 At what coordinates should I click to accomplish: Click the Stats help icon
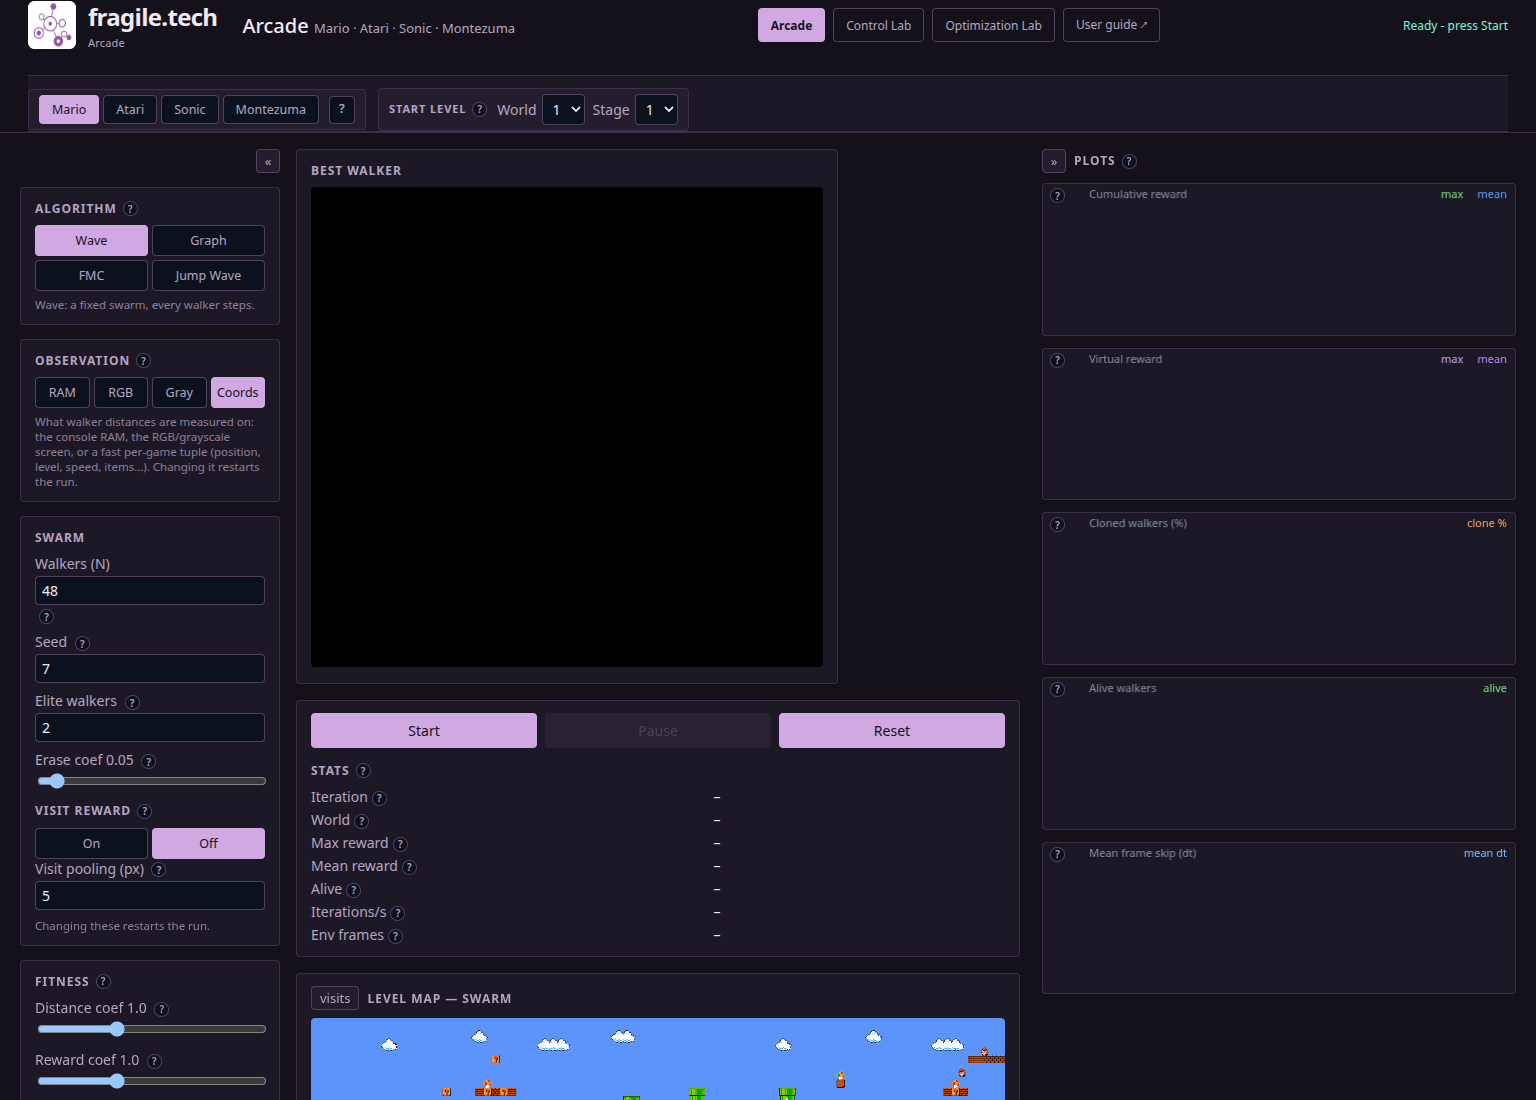363,771
